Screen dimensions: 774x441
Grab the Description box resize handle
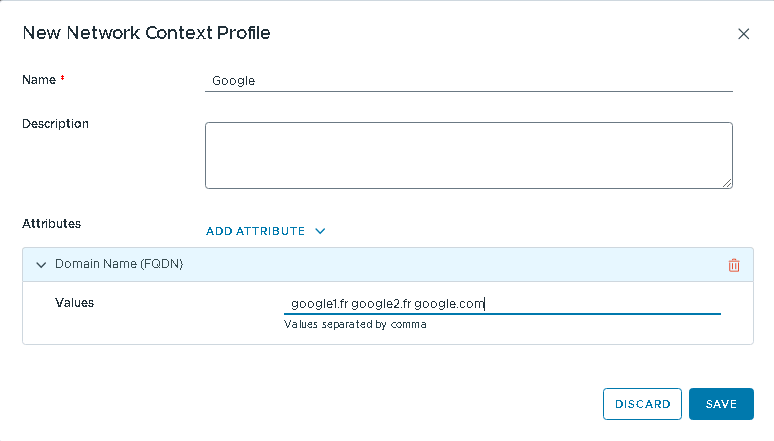(728, 184)
